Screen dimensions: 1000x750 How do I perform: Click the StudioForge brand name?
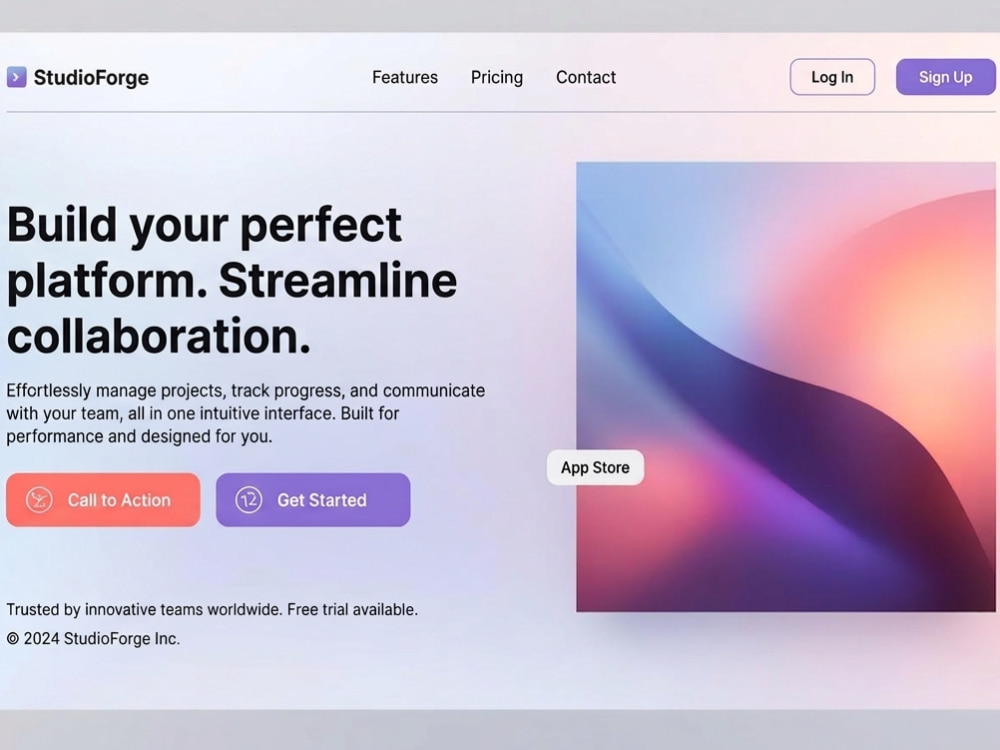91,78
